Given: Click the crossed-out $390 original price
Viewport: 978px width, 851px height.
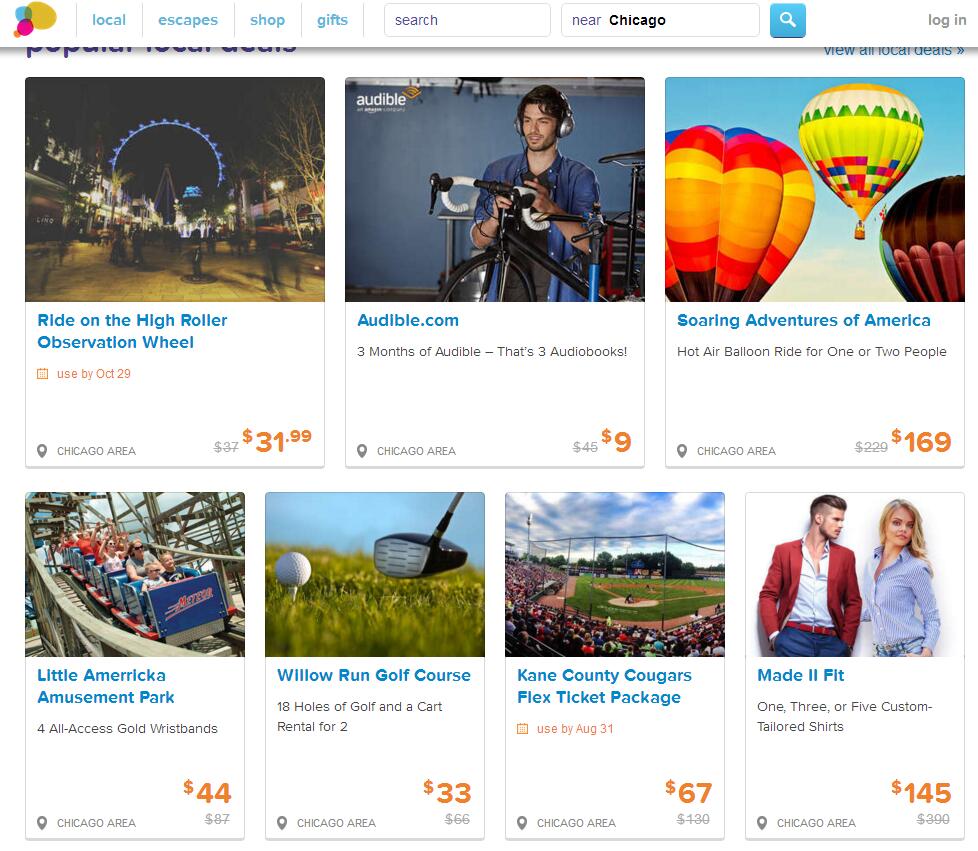Looking at the screenshot, I should click(x=933, y=819).
